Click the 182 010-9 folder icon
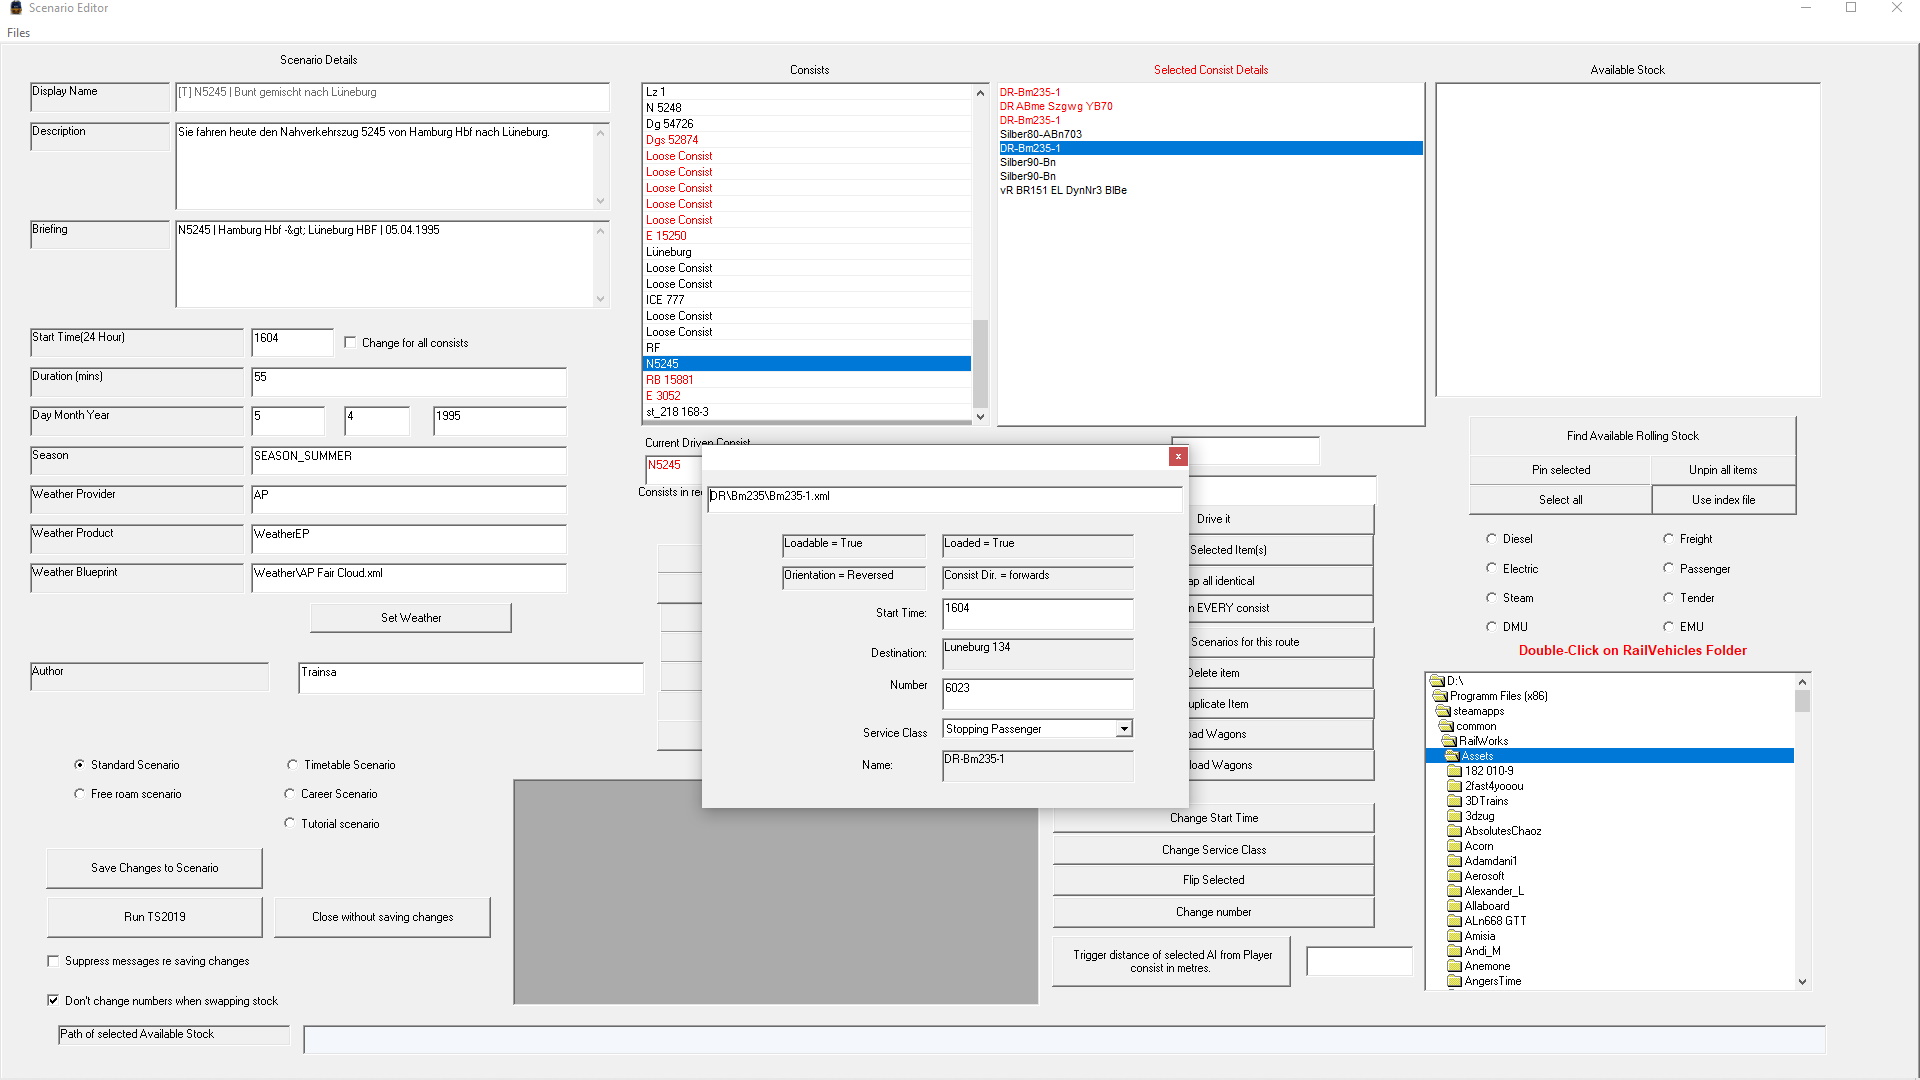Image resolution: width=1920 pixels, height=1080 pixels. (x=1454, y=771)
